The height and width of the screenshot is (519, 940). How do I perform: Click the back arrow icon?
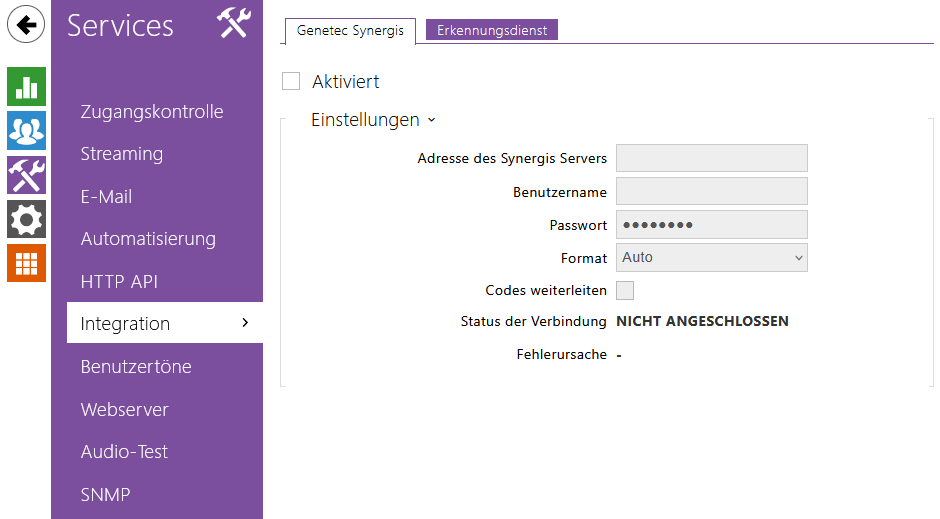coord(26,24)
